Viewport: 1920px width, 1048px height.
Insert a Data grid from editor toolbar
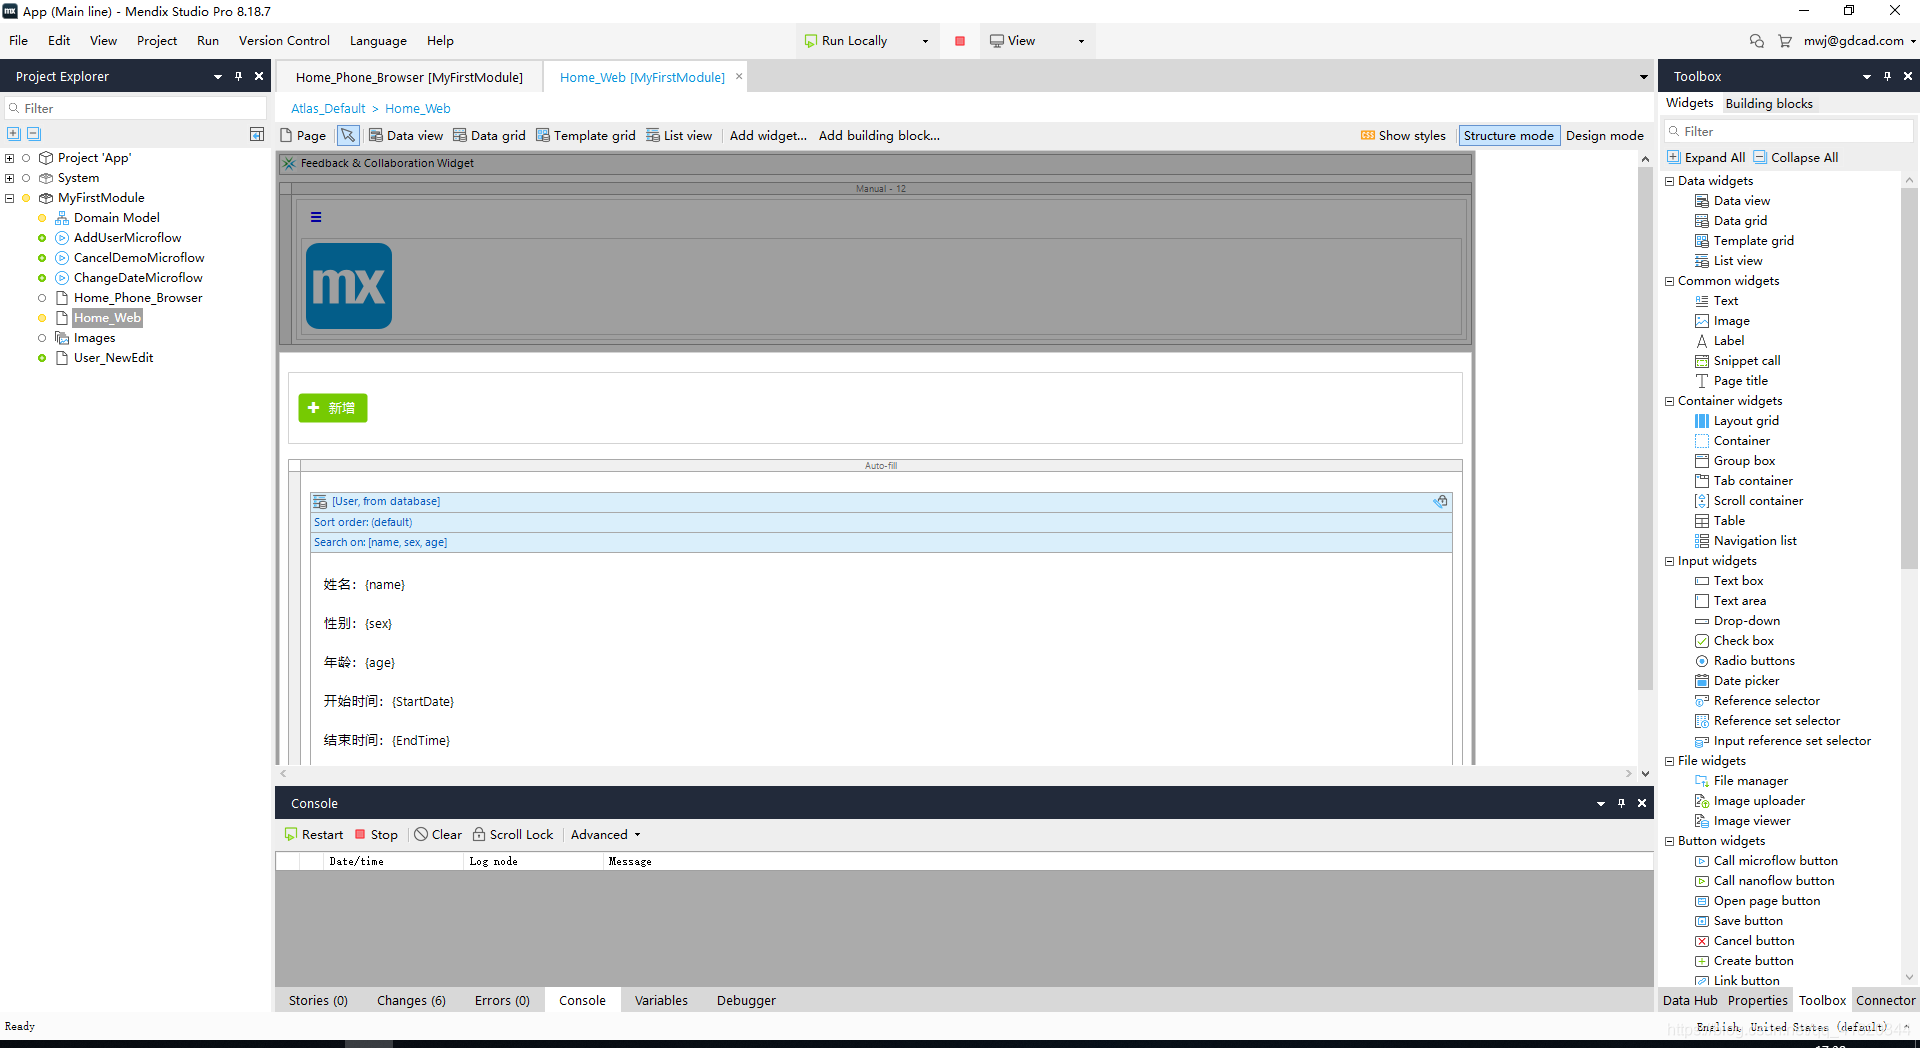point(489,135)
